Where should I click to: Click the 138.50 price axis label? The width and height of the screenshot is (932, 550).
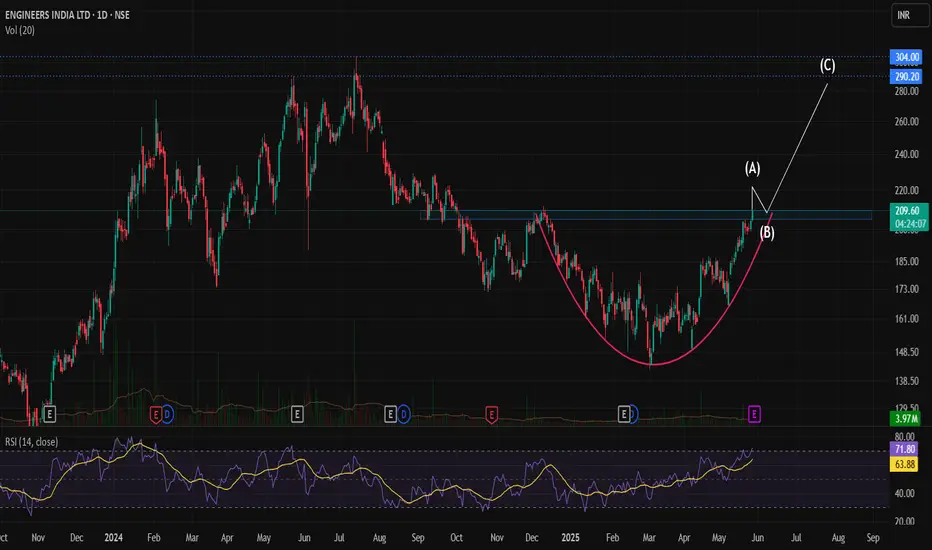click(x=906, y=381)
